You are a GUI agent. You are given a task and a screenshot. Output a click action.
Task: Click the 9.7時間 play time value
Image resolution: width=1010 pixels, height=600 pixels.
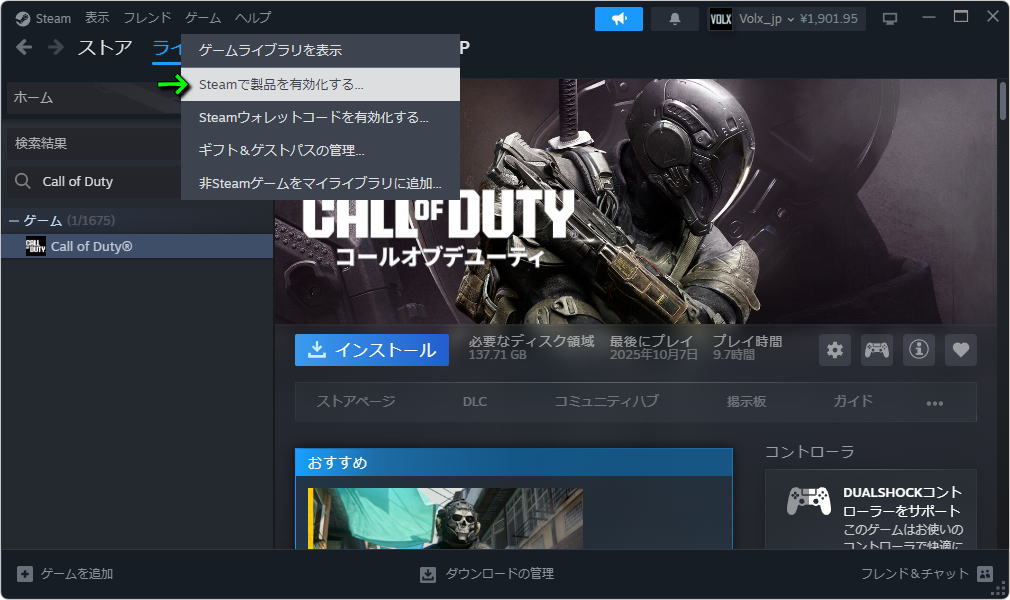pyautogui.click(x=734, y=355)
